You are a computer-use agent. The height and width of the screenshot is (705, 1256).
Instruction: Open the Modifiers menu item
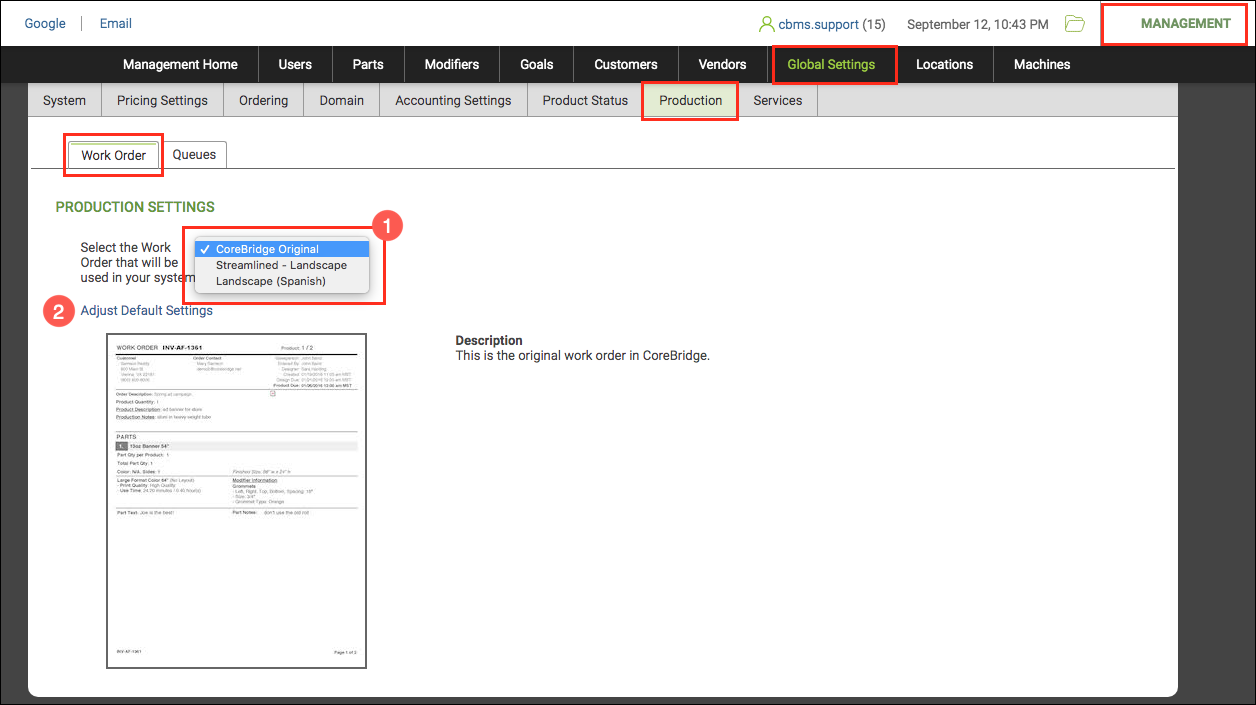click(x=452, y=64)
